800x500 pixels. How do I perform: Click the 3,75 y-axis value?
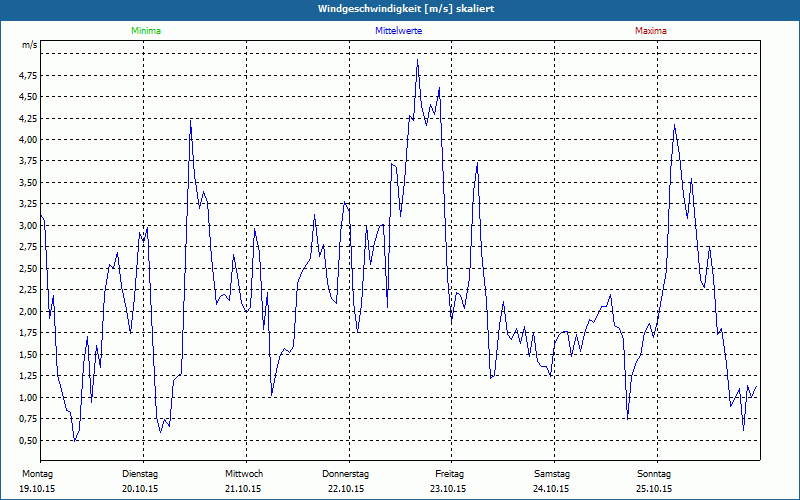pos(29,161)
